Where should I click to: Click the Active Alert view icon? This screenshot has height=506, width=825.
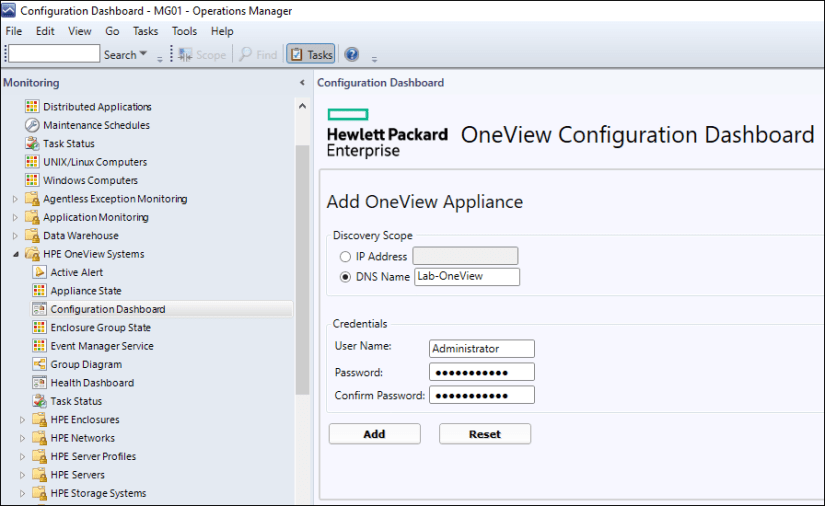[x=39, y=272]
